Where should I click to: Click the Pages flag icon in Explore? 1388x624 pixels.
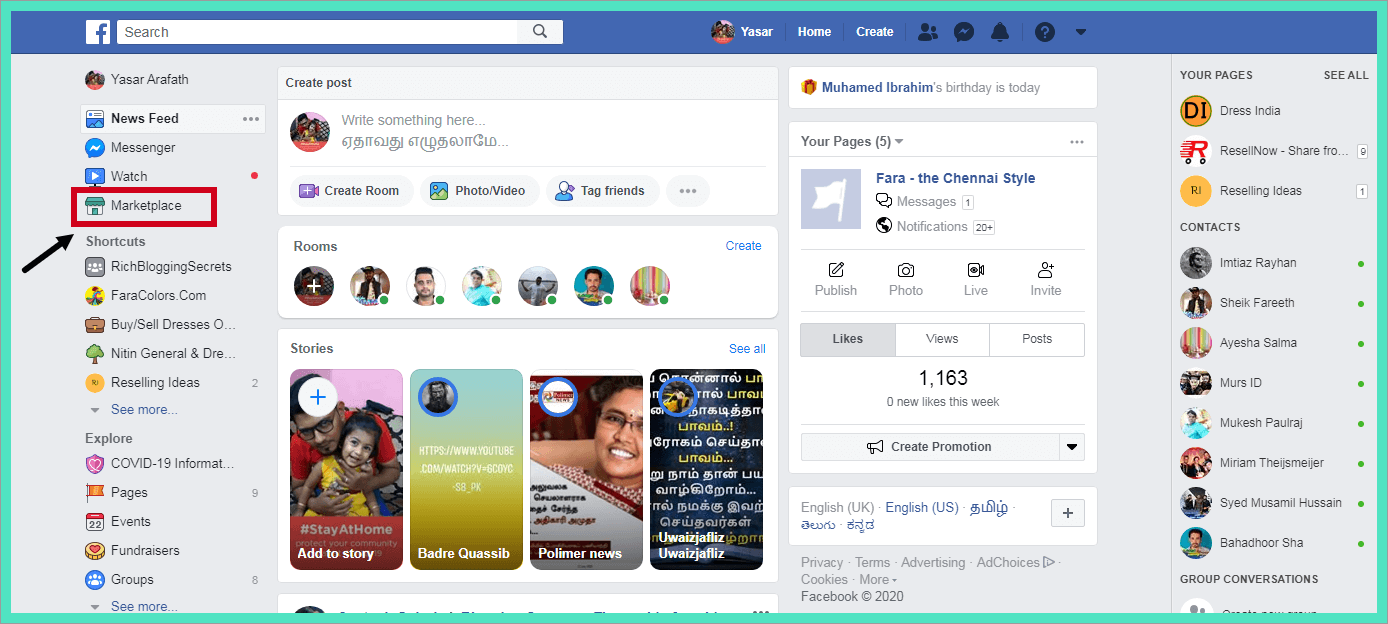(95, 493)
